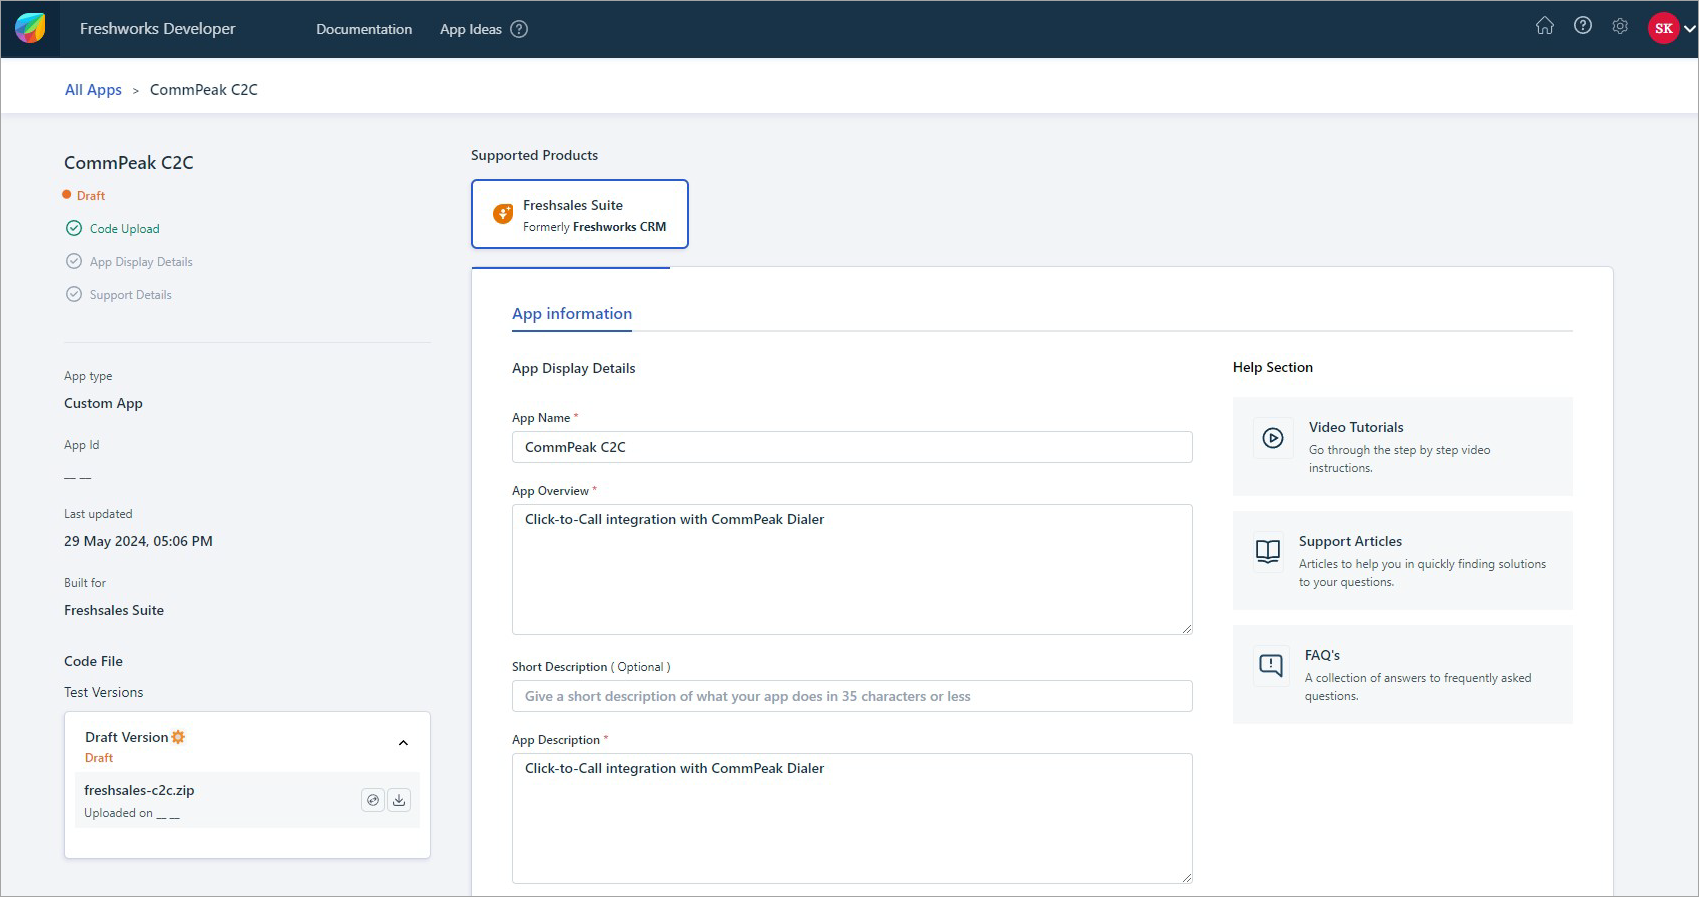Click the last updated date 29 May 2024
This screenshot has height=897, width=1699.
pos(138,541)
